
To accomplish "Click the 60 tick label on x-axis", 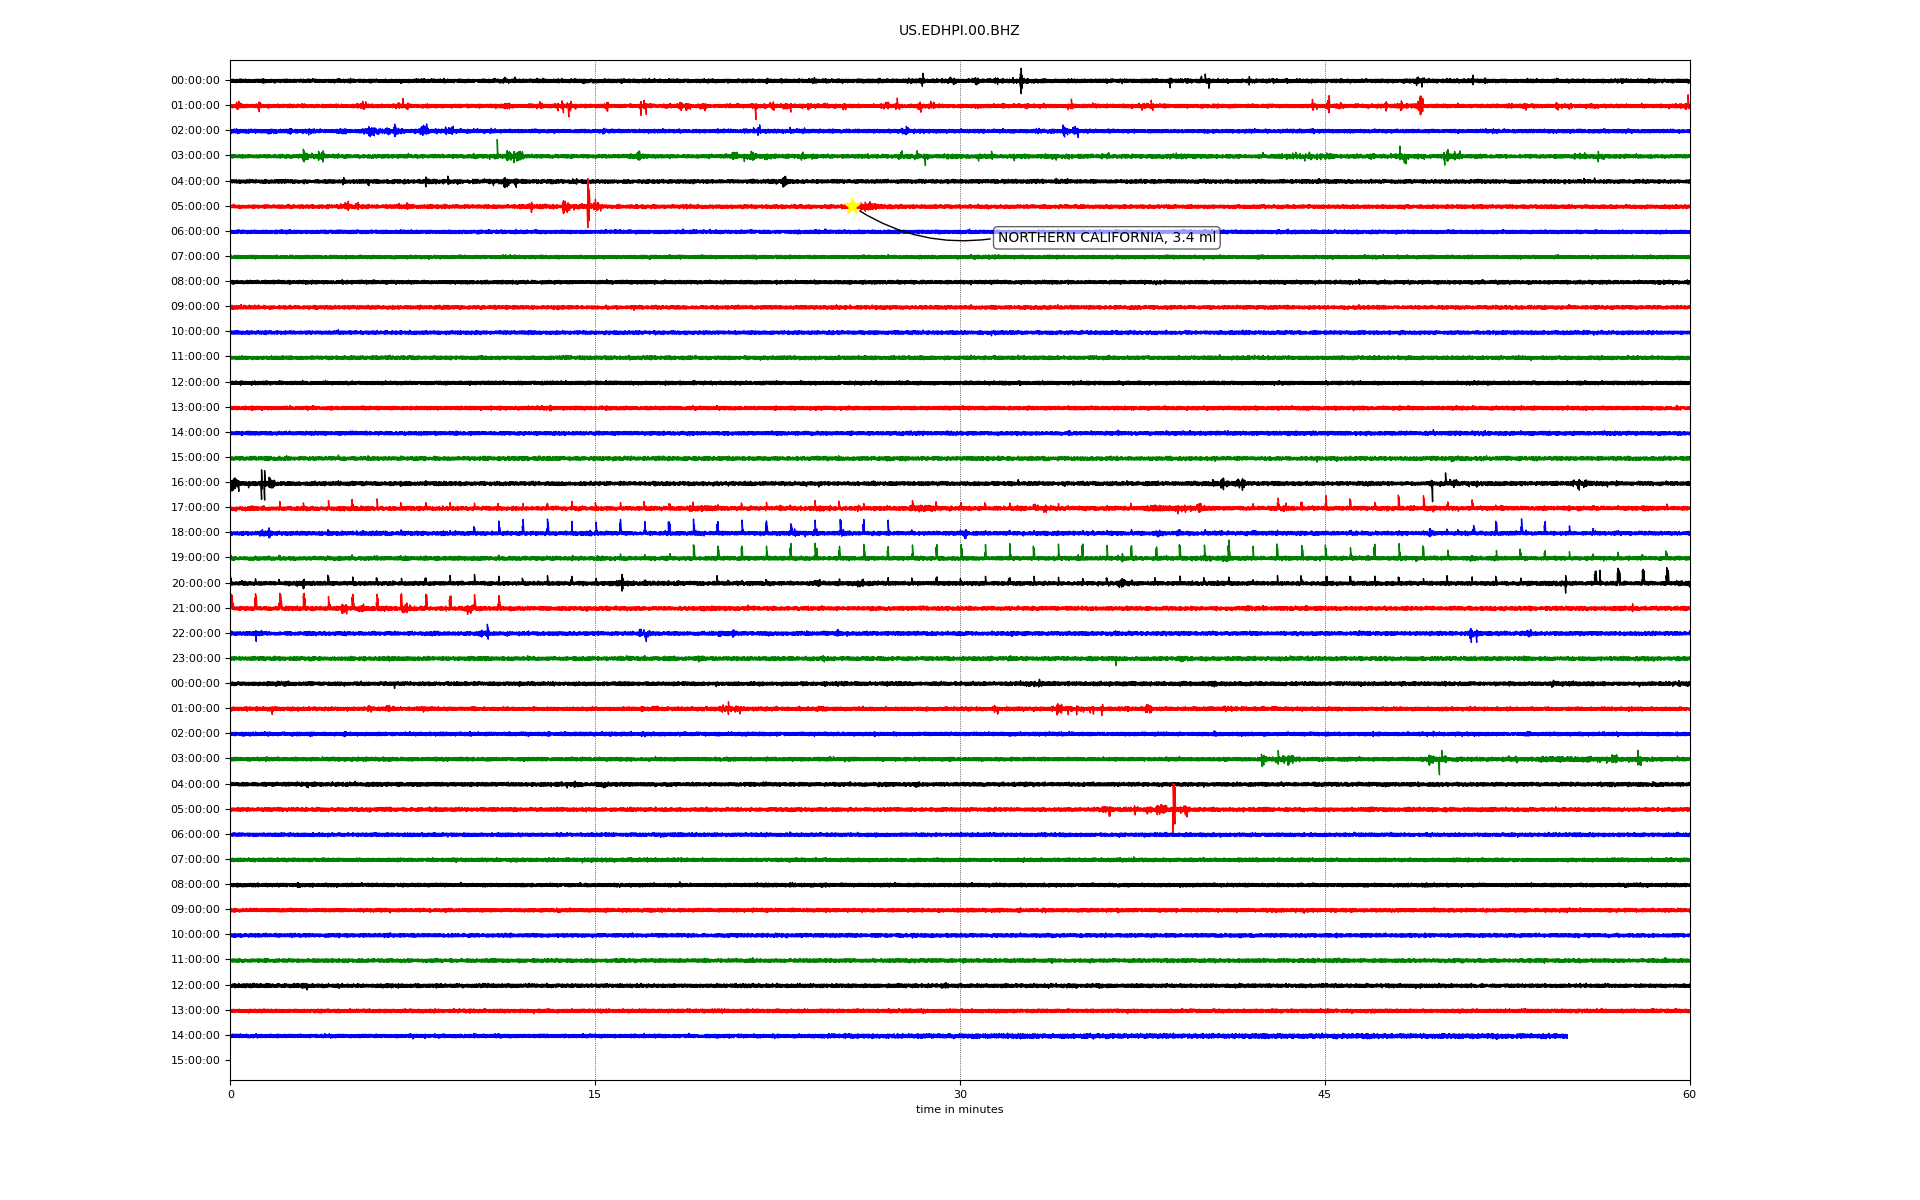I will coord(1688,1094).
